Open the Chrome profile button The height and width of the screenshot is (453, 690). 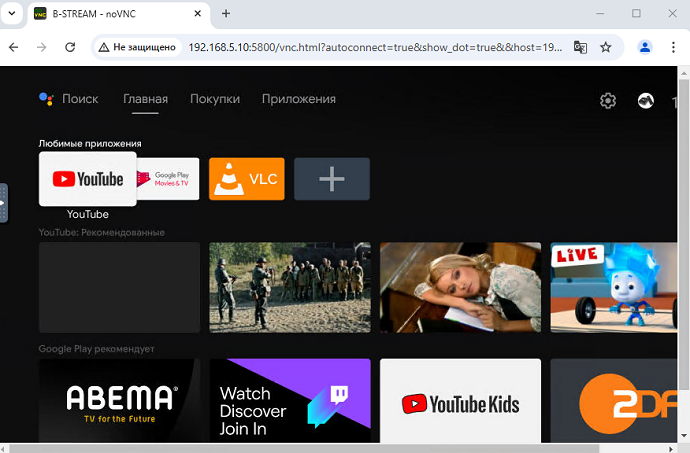(645, 47)
